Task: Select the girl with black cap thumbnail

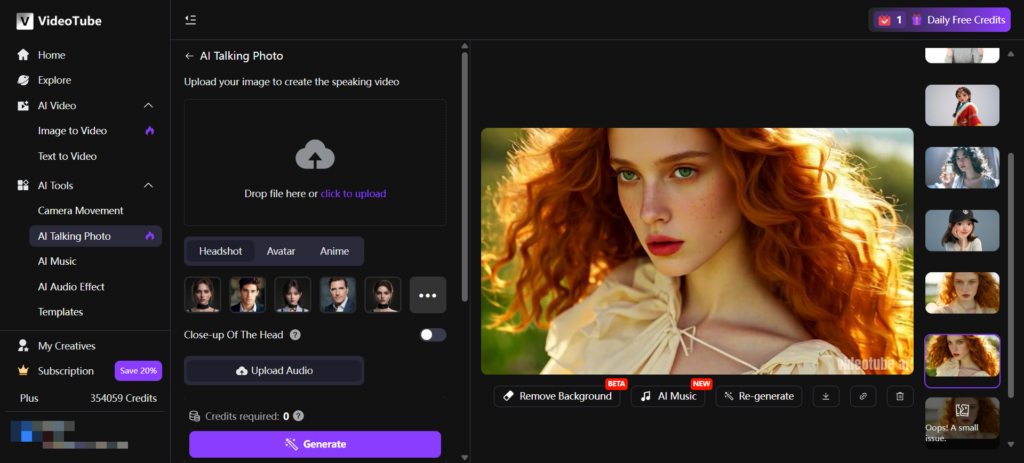Action: (962, 231)
